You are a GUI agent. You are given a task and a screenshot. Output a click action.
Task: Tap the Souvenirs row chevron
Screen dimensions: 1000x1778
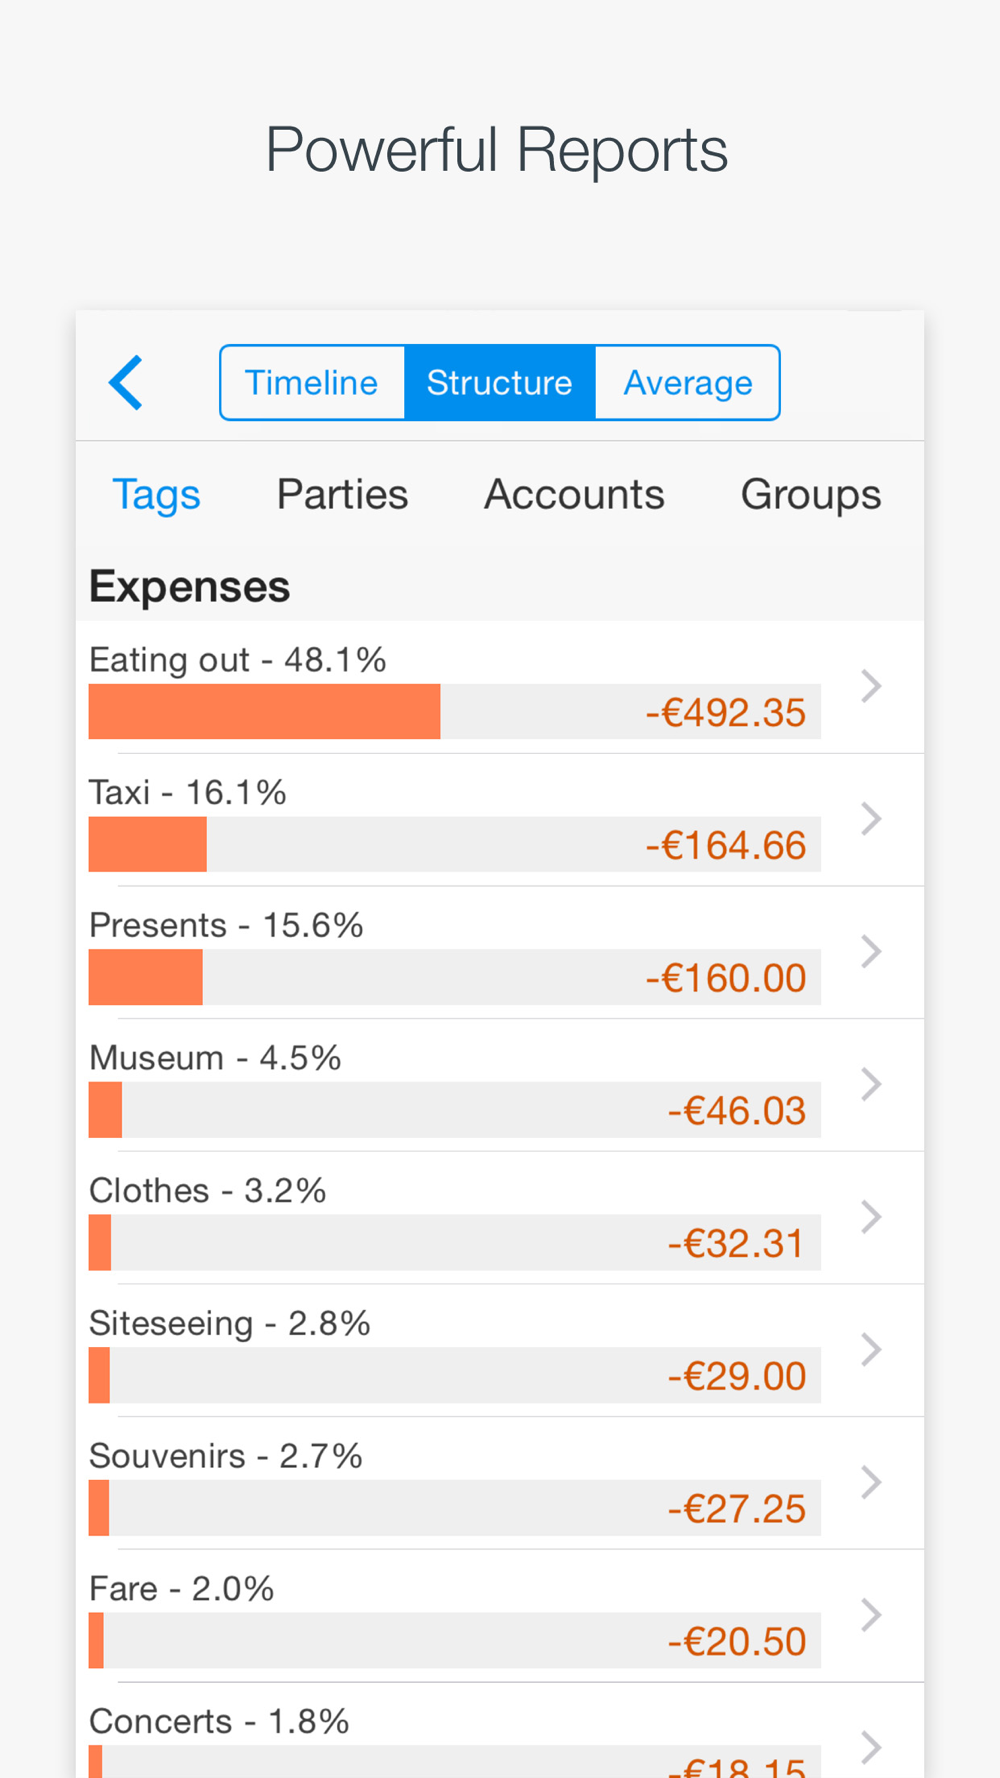(x=871, y=1482)
